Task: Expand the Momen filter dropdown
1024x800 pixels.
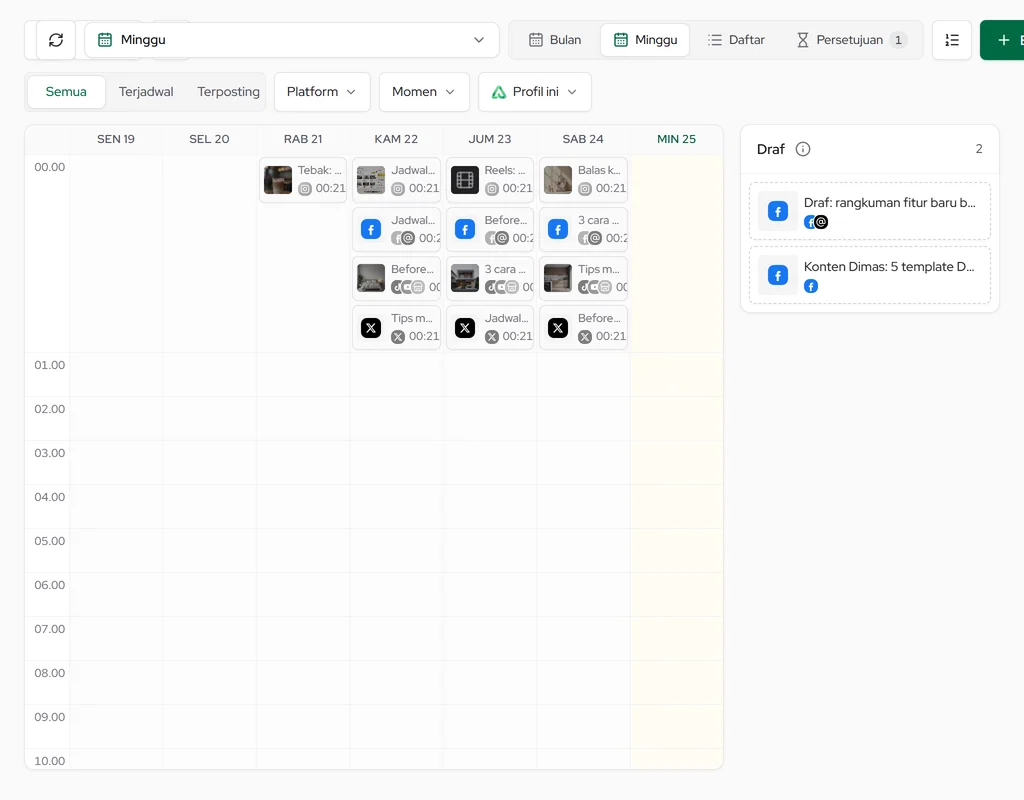Action: coord(424,92)
